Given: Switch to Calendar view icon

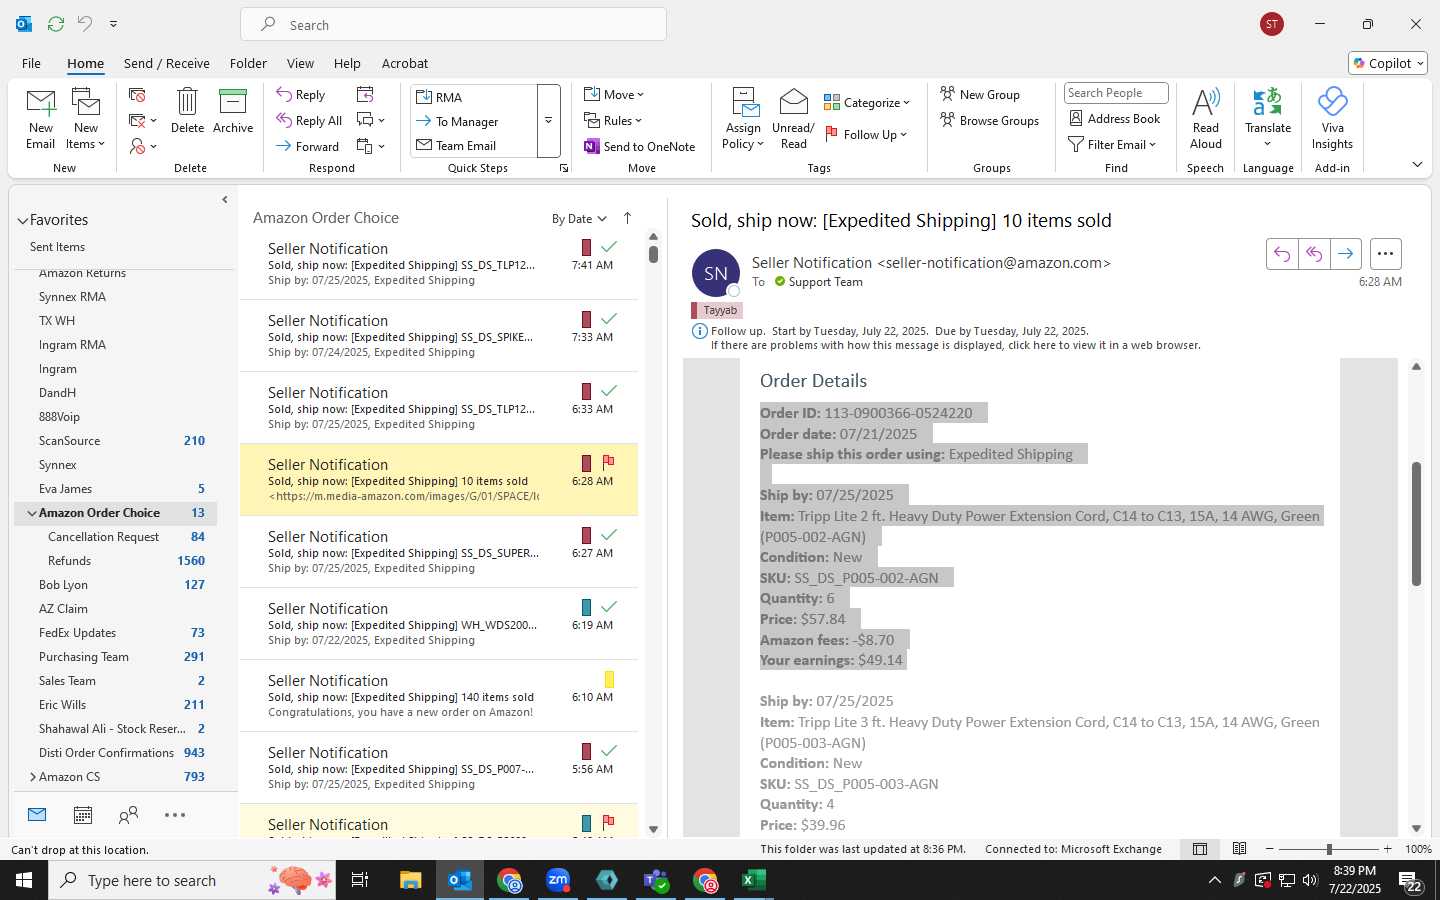Looking at the screenshot, I should [x=83, y=815].
